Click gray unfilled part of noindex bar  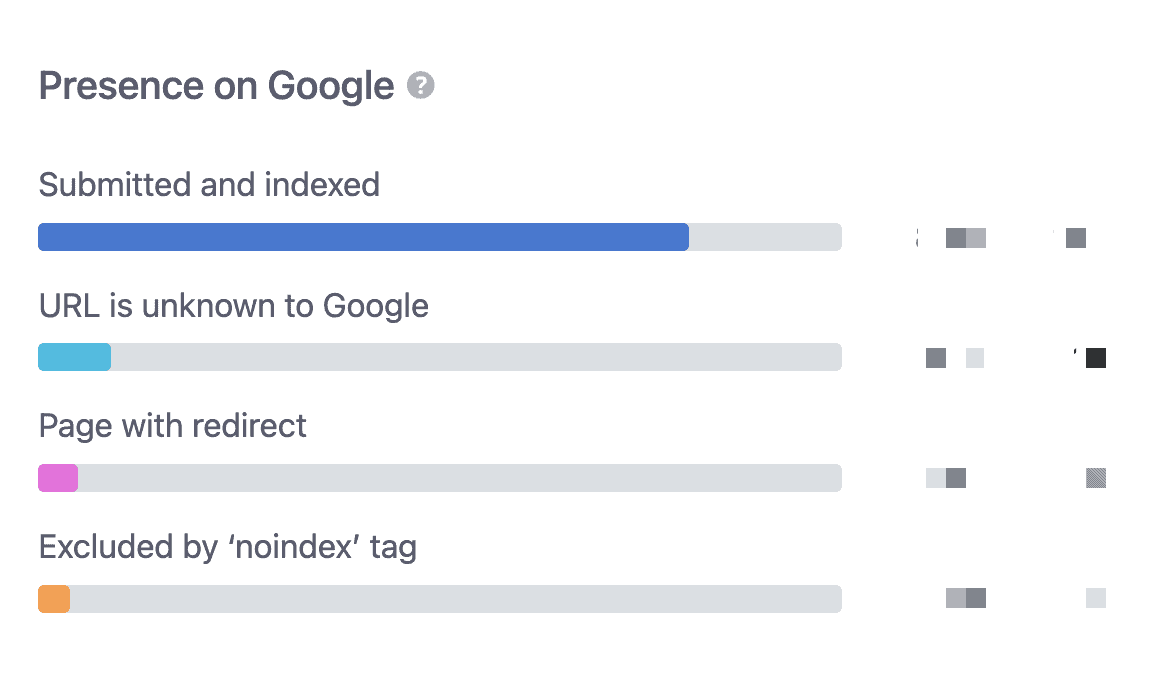(x=455, y=599)
